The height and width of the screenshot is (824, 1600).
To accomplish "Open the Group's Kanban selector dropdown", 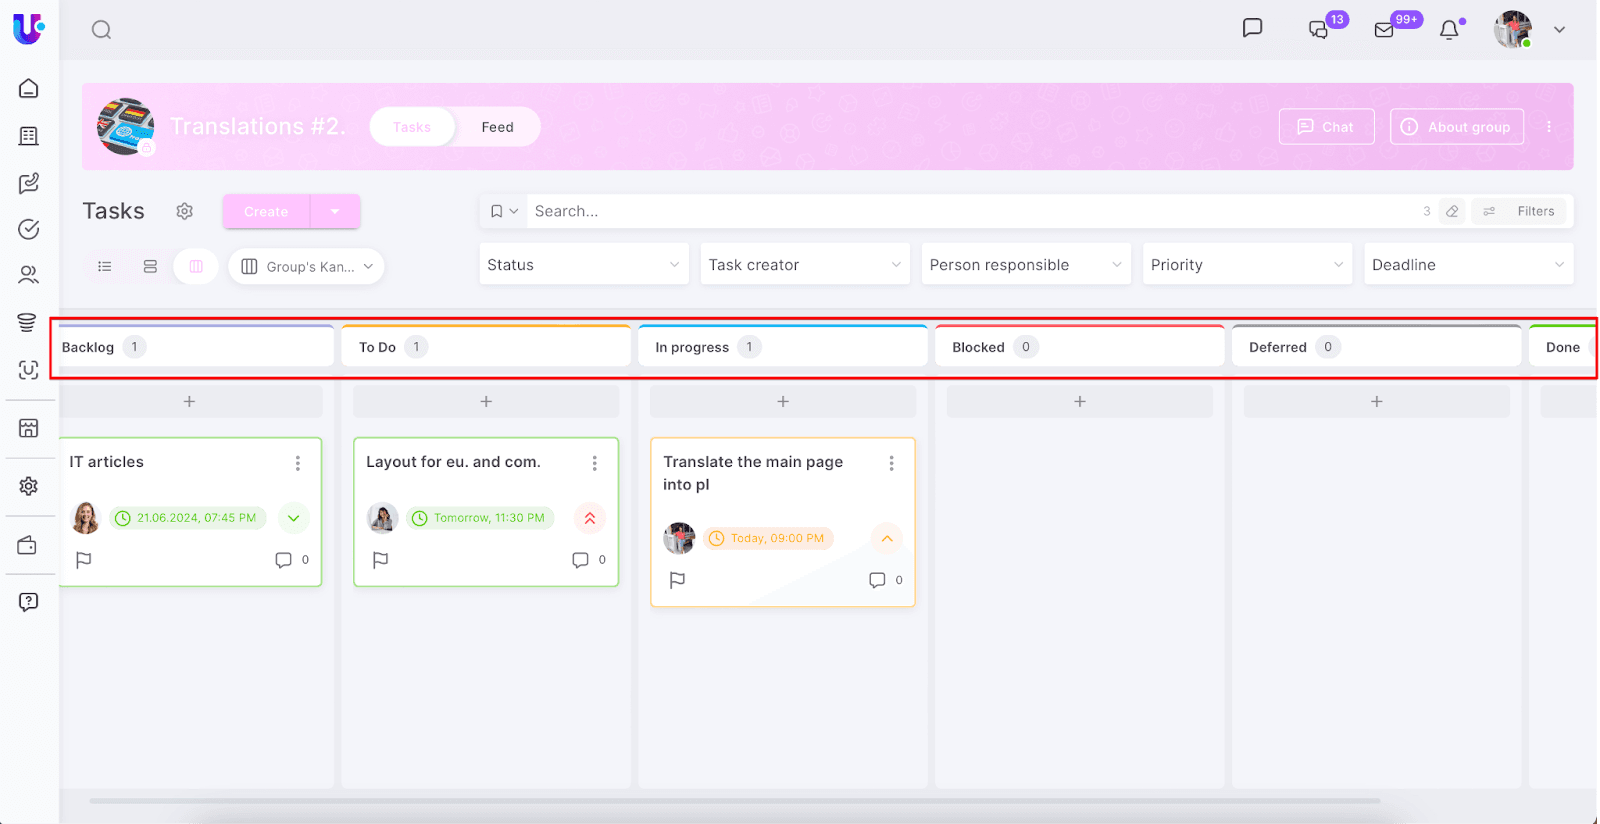I will click(x=307, y=267).
